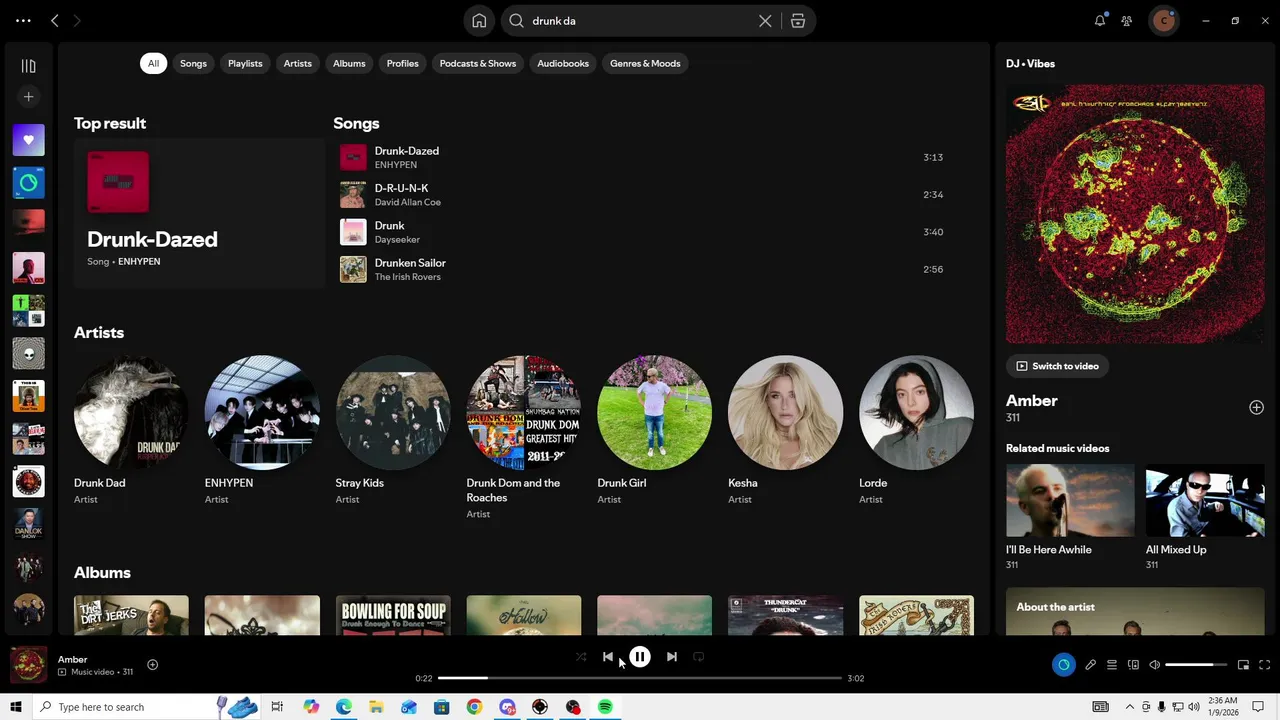Image resolution: width=1280 pixels, height=720 pixels.
Task: Open the 311 artist link in player bar
Action: click(127, 672)
